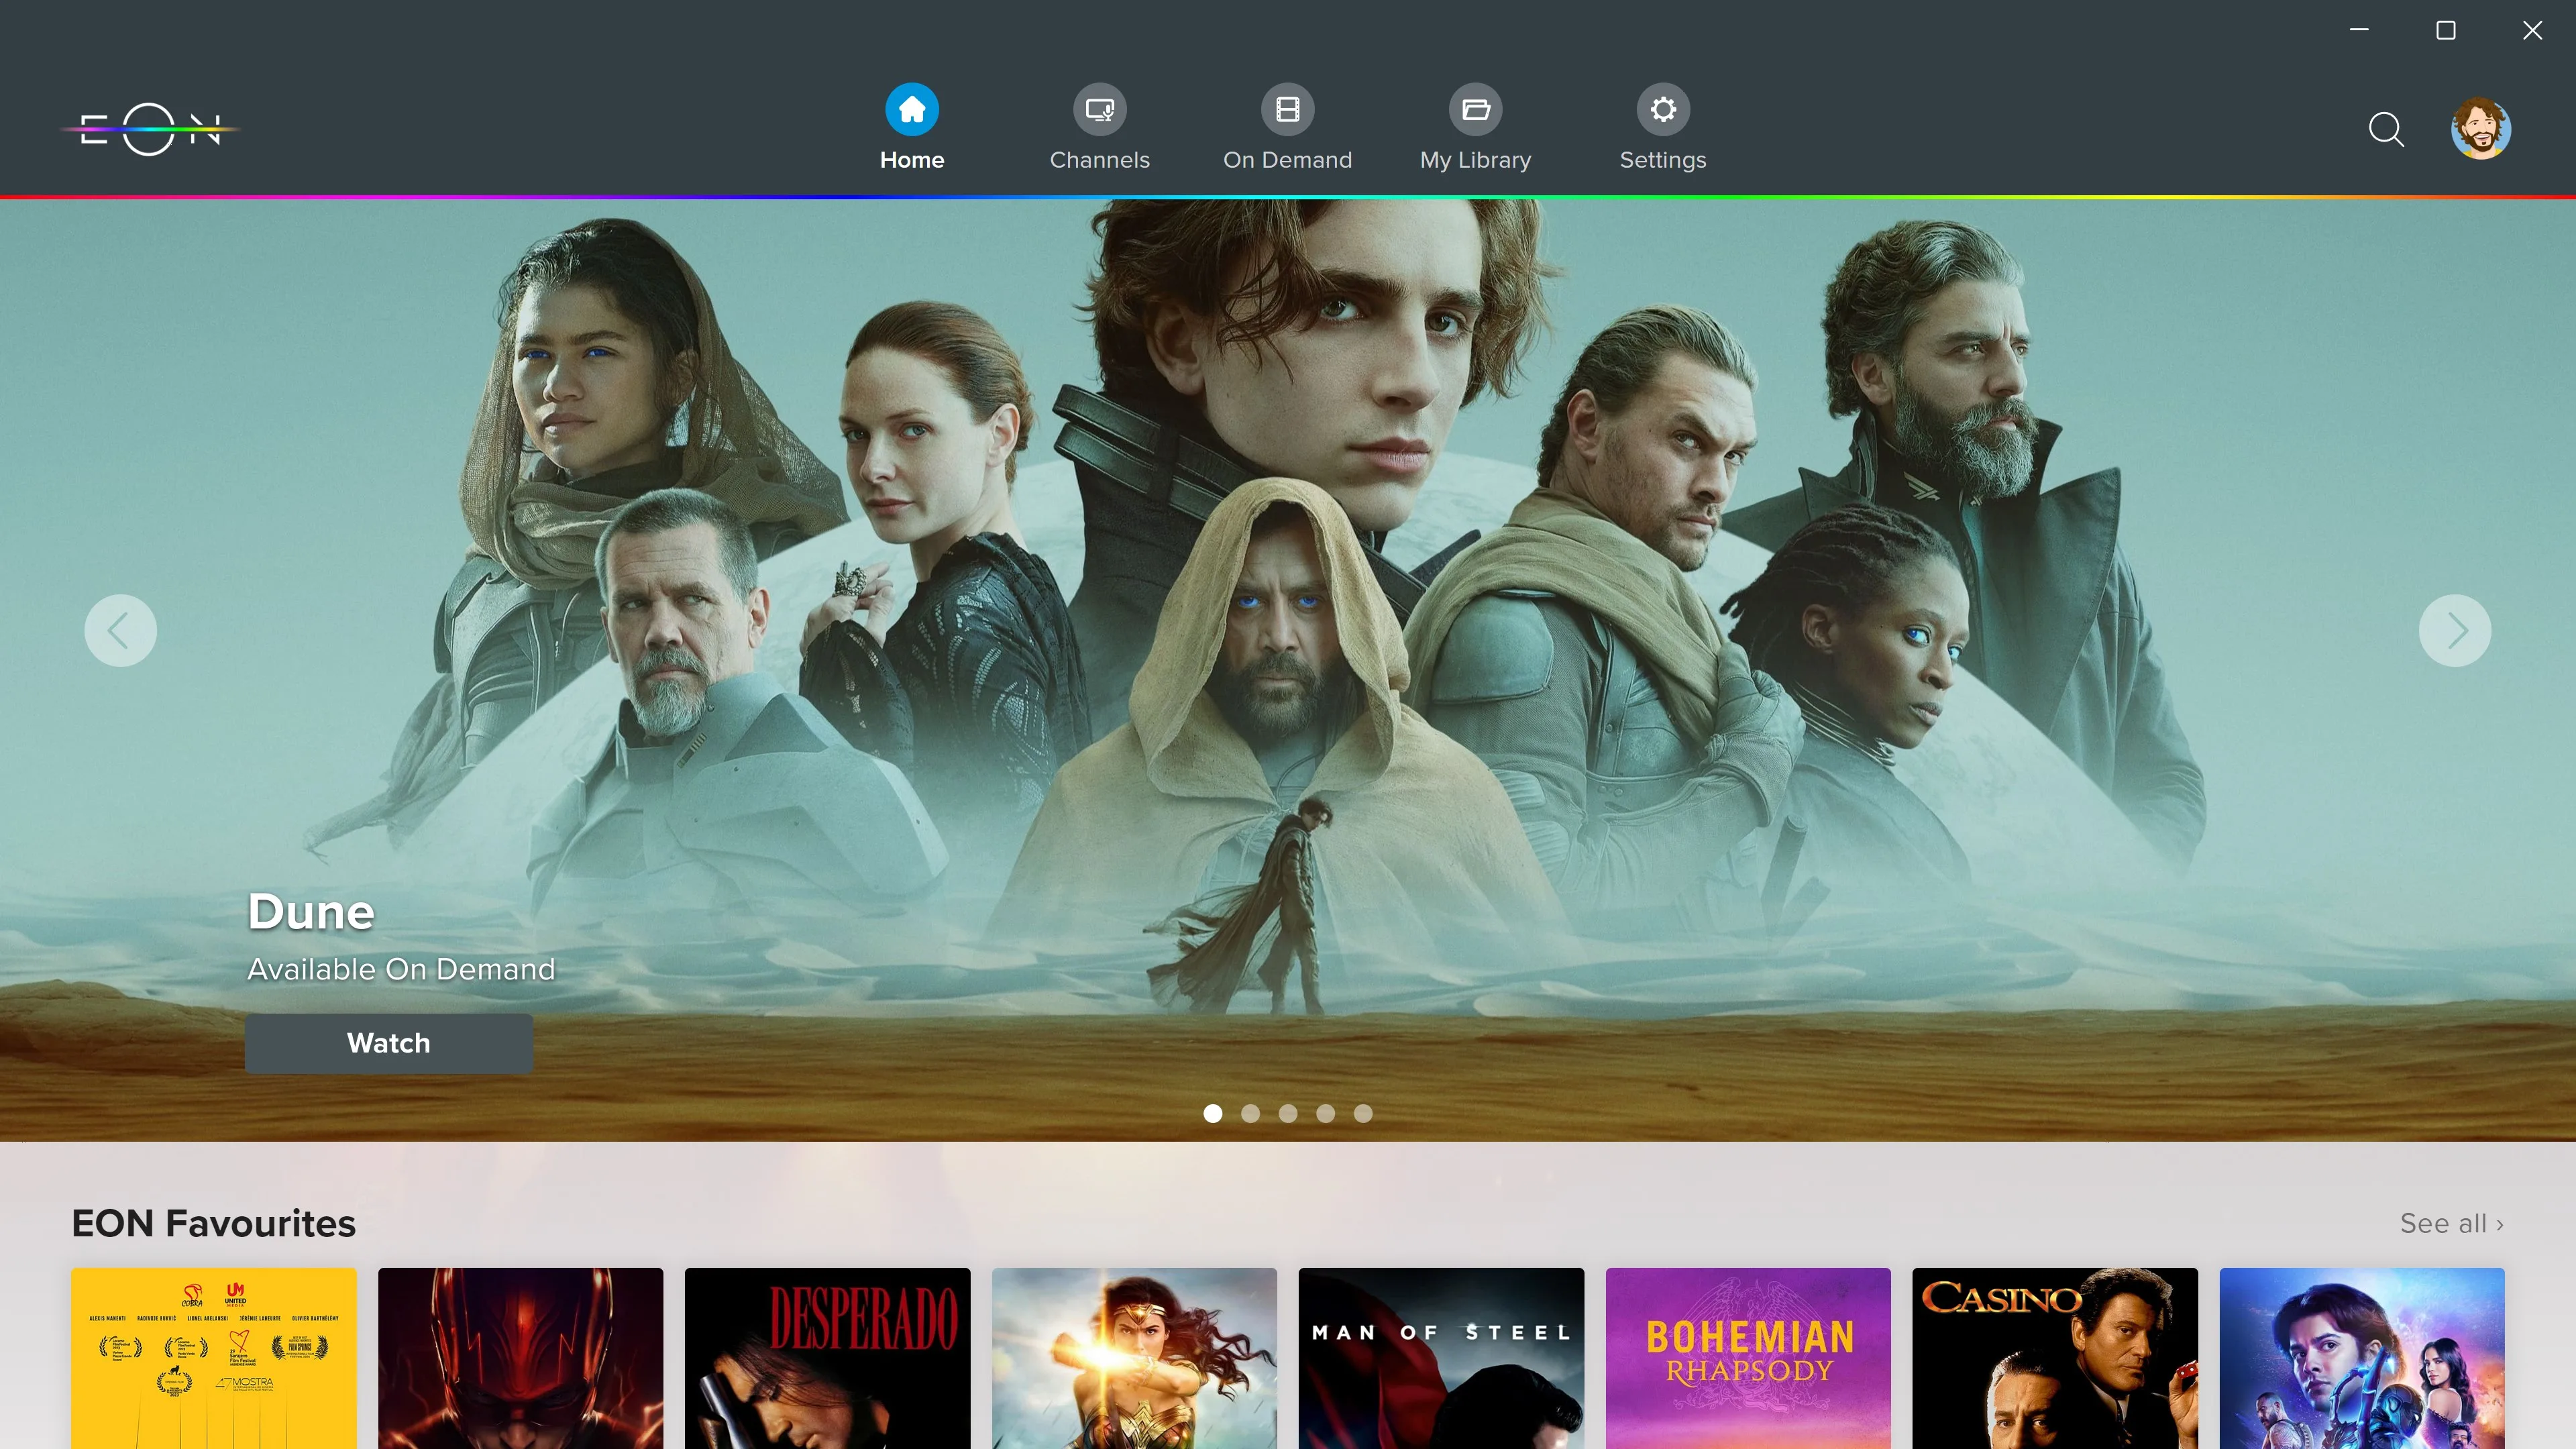2576x1449 pixels.
Task: Click the Watch button for Dune
Action: tap(389, 1043)
